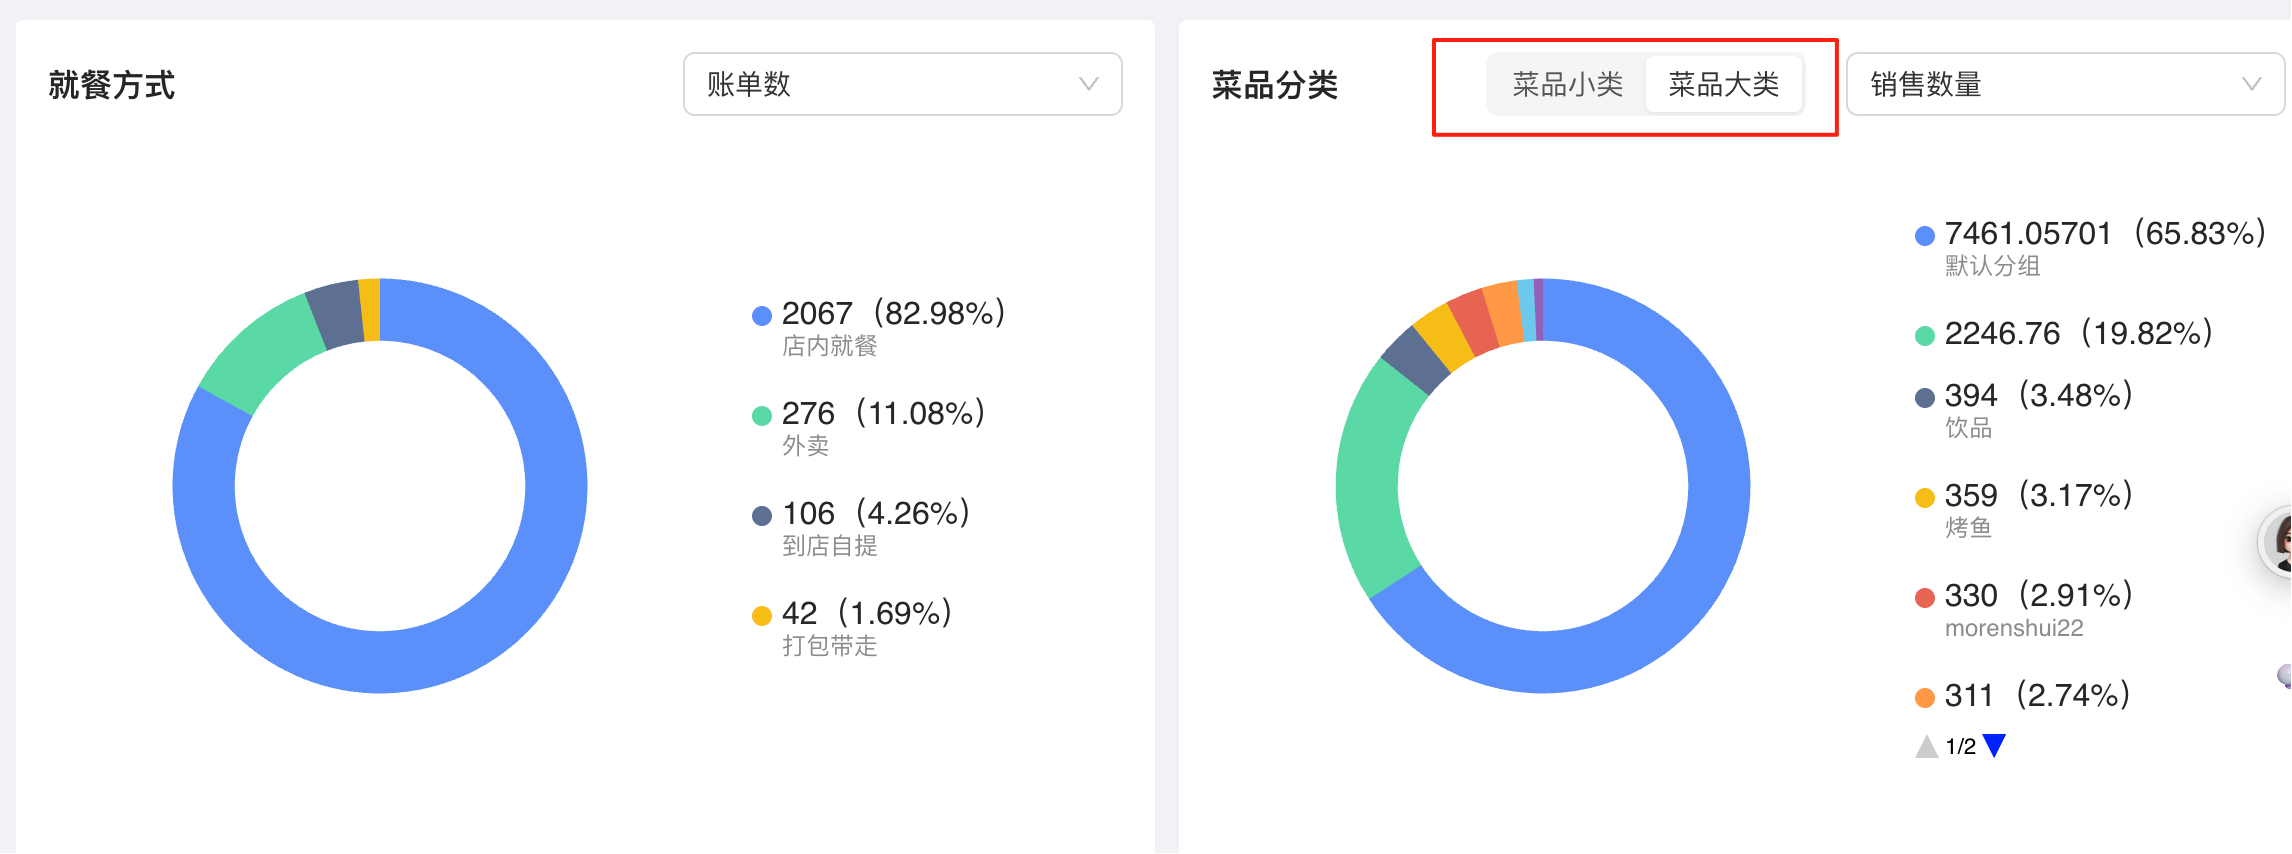Click the 默认分组 legend item
The width and height of the screenshot is (2292, 854).
coord(2088,247)
